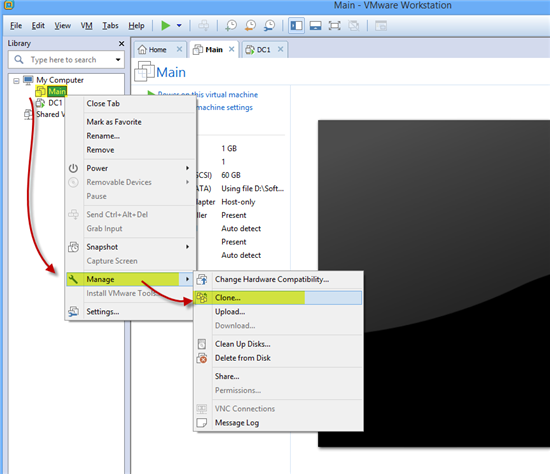Close the DC1 tab
Image resolution: width=550 pixels, height=474 pixels.
click(280, 49)
